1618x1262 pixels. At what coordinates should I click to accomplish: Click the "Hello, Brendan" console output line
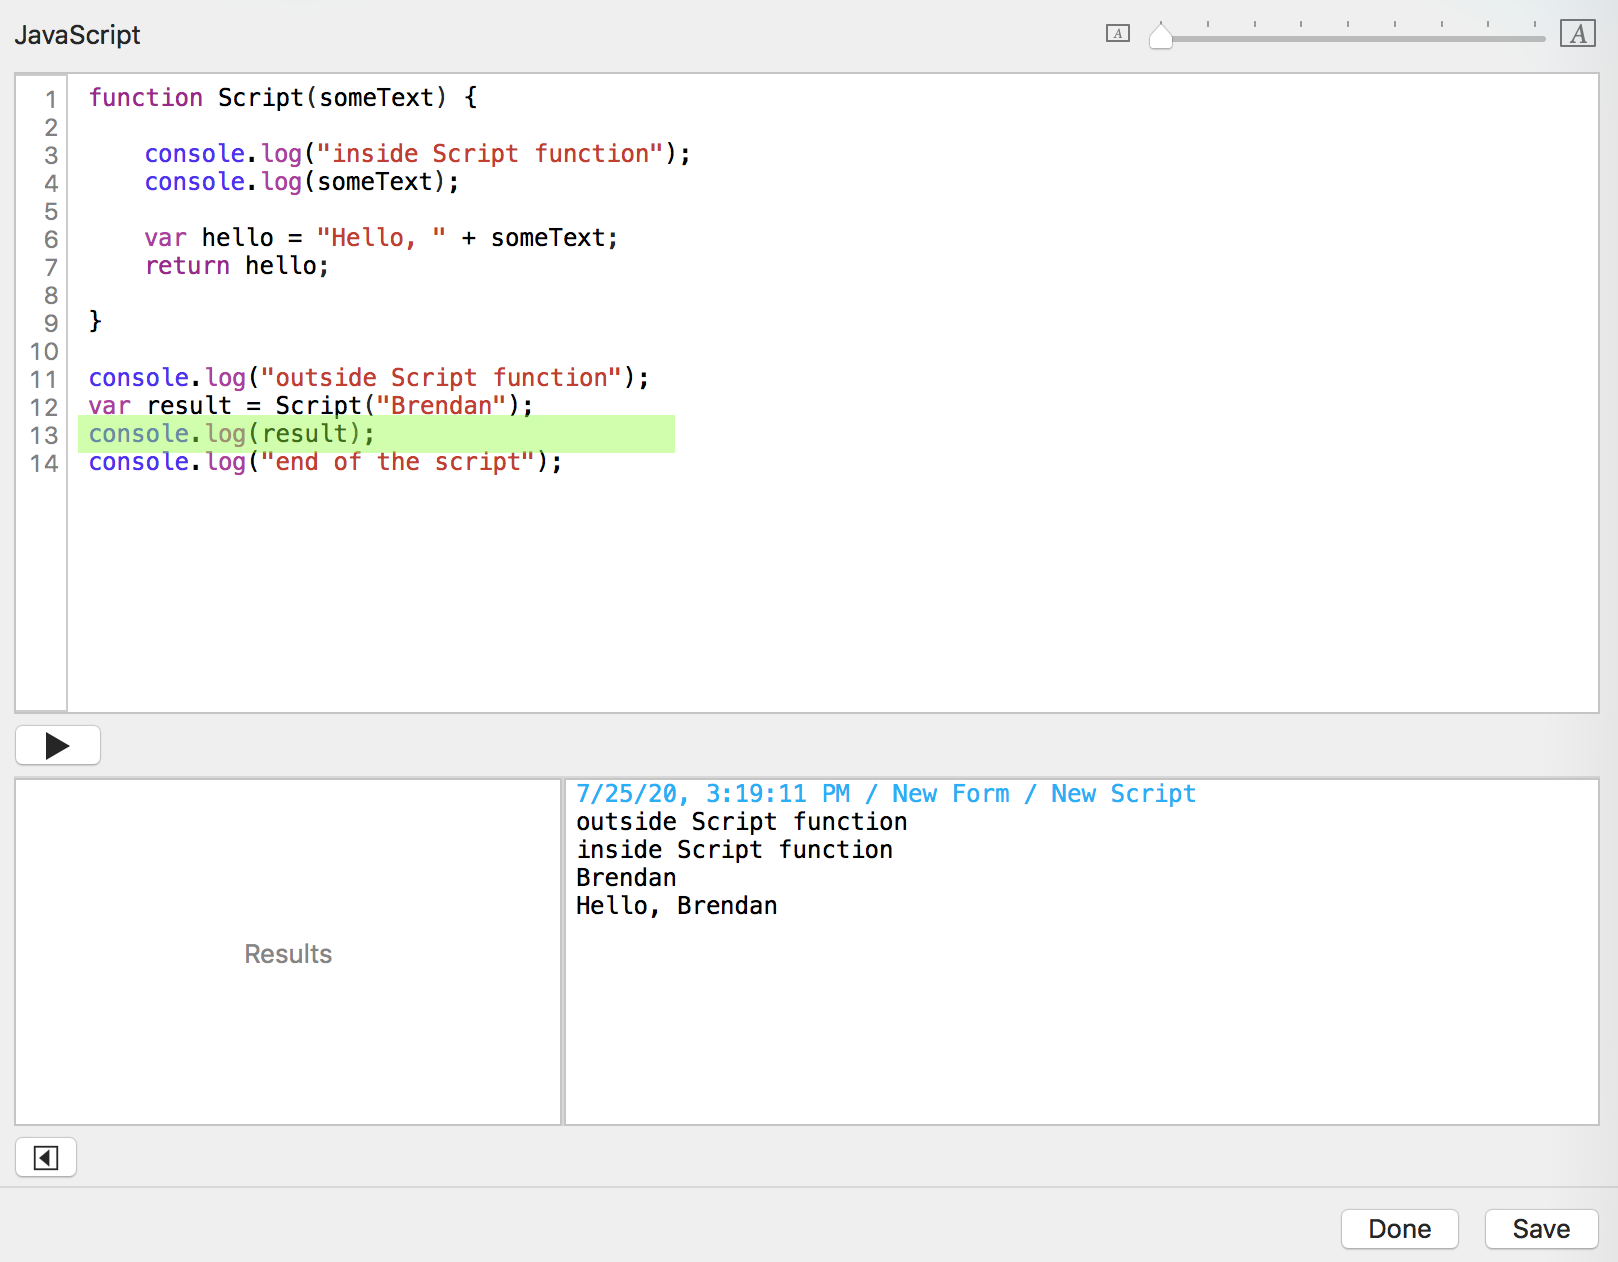[x=676, y=906]
